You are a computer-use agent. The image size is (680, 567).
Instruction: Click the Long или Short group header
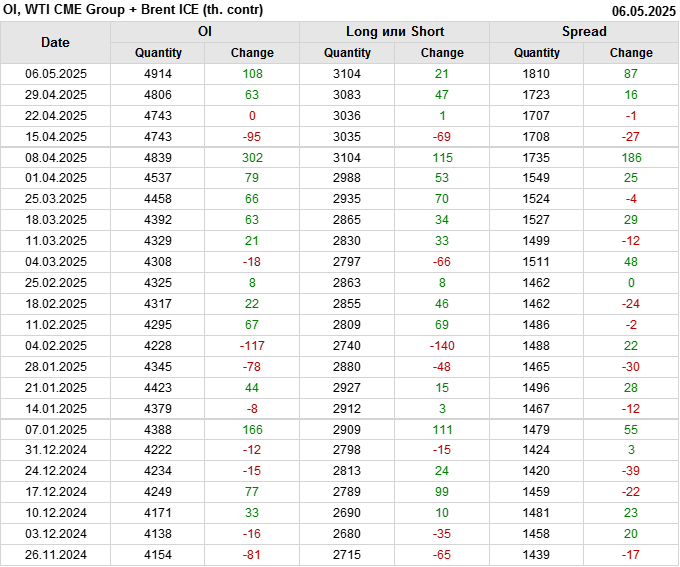395,32
